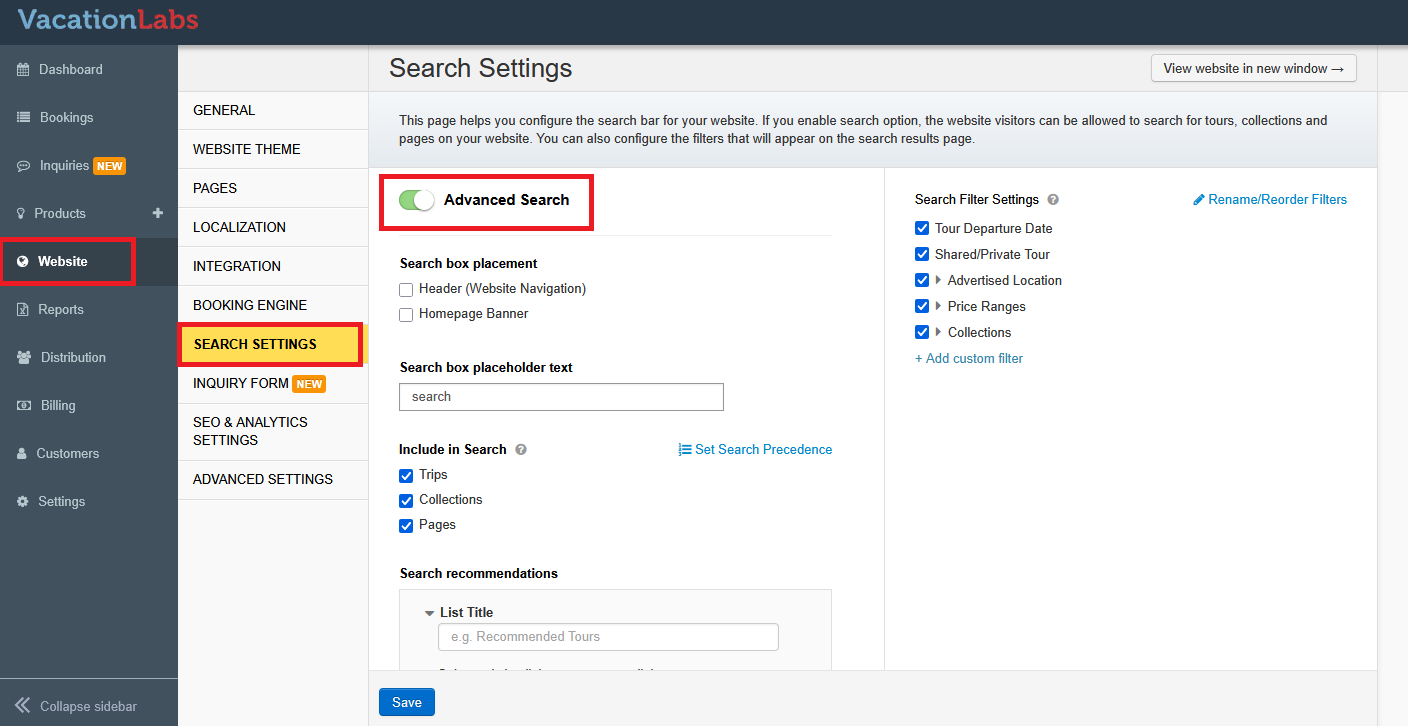
Task: Open the Rename/Reorder Filters link
Action: (x=1270, y=200)
